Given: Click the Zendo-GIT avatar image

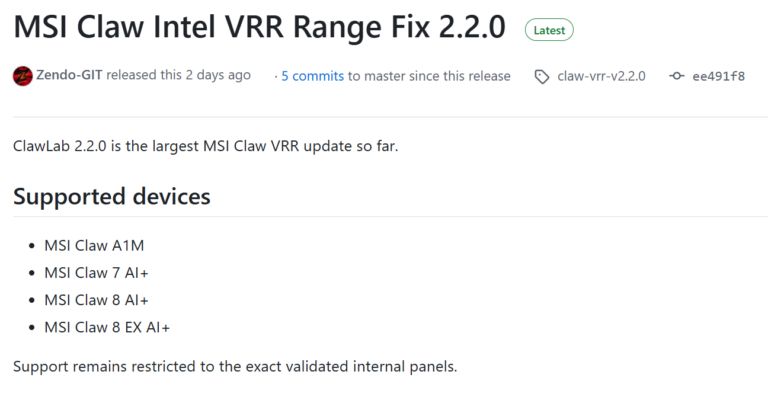Looking at the screenshot, I should coord(23,76).
